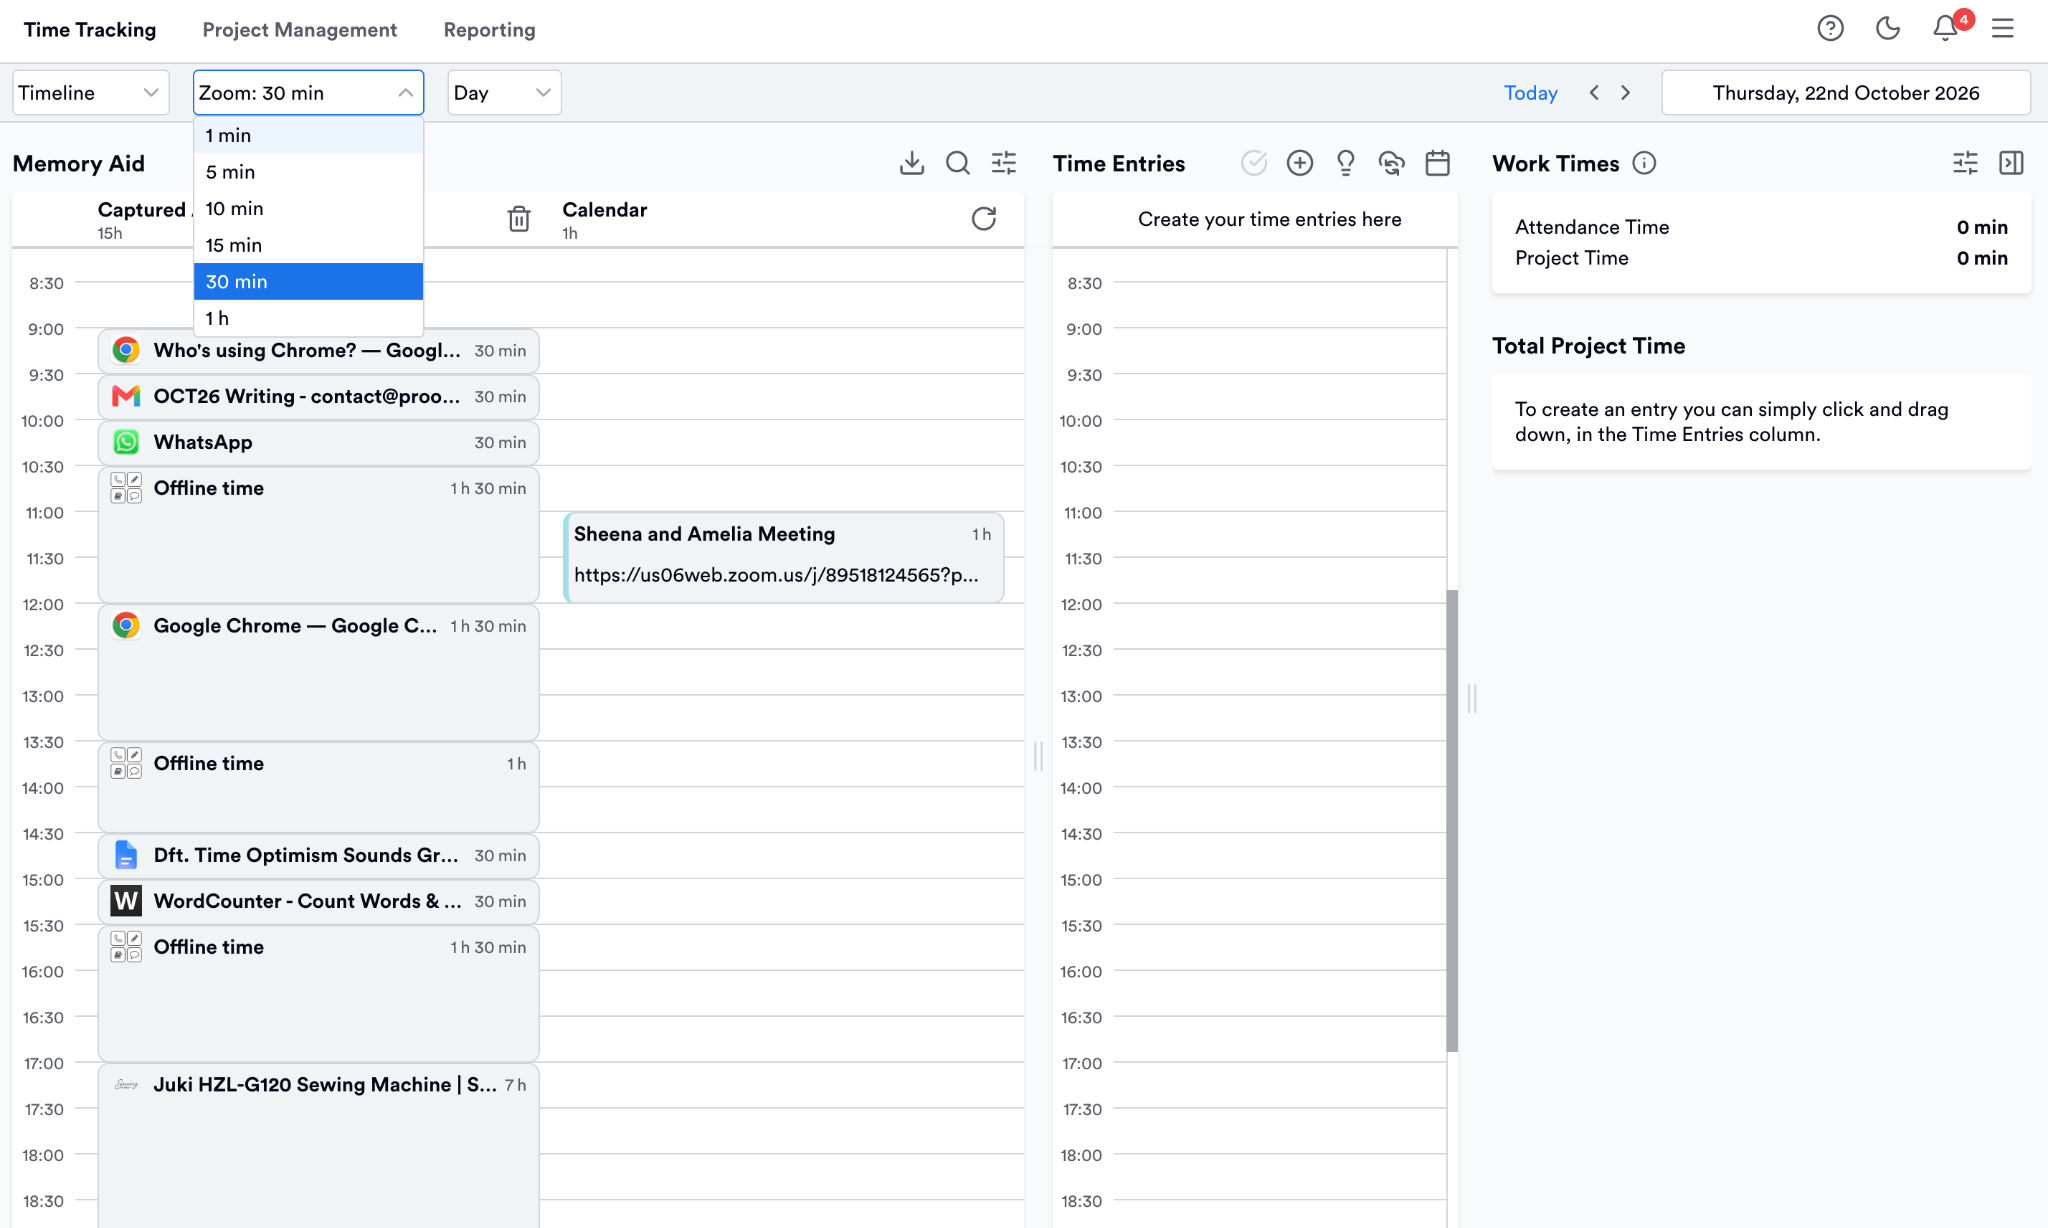
Task: Click the Attendance Time row
Action: click(1761, 227)
